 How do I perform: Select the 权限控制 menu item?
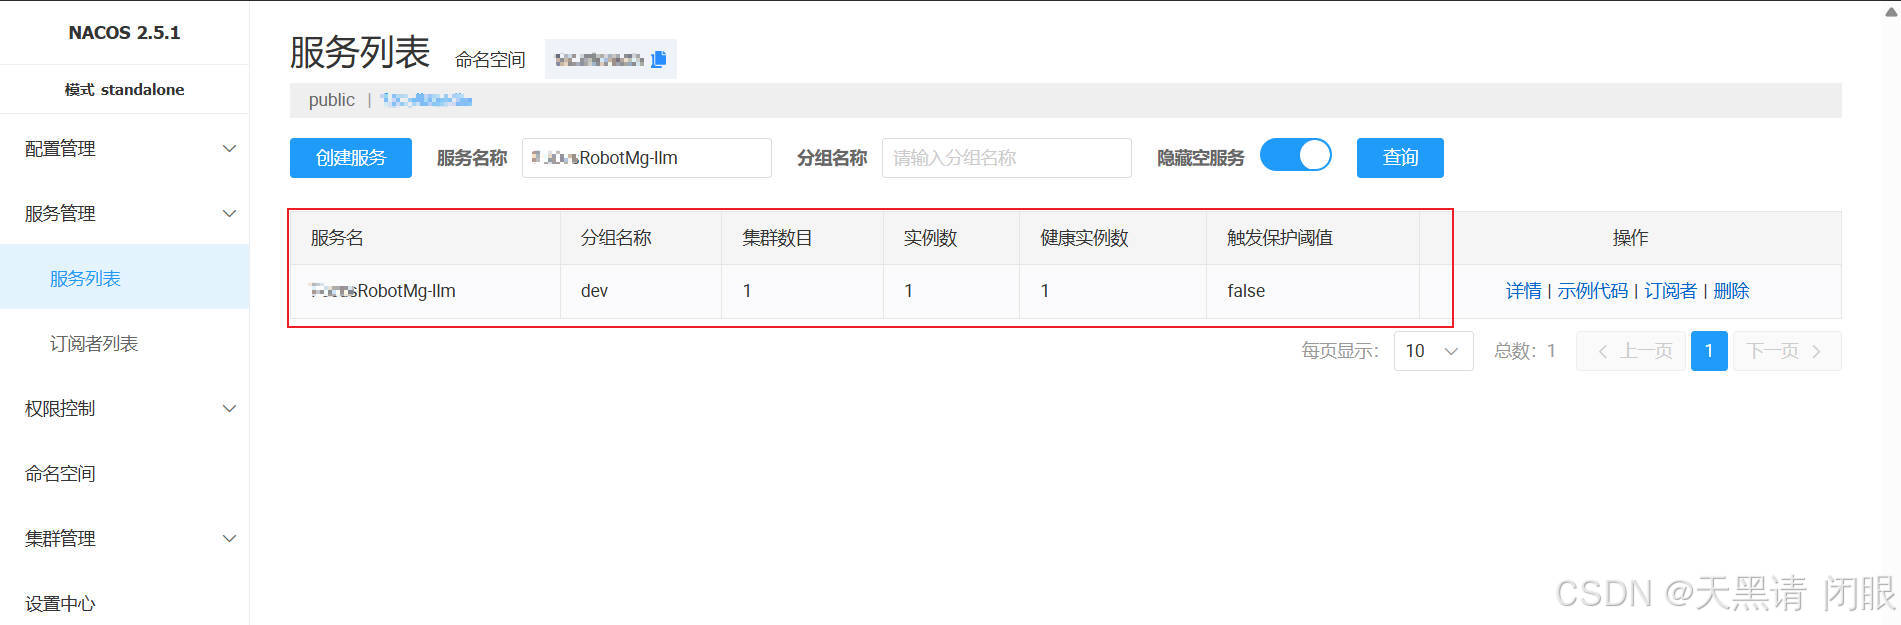tap(124, 408)
